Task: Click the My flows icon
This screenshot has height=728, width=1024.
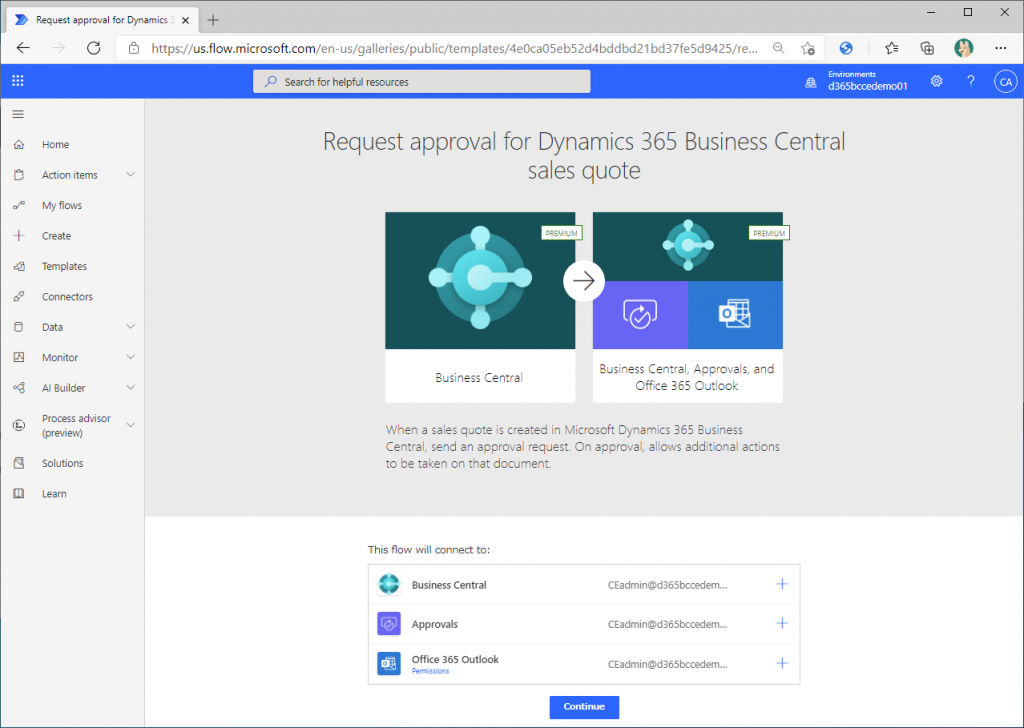Action: [x=19, y=205]
